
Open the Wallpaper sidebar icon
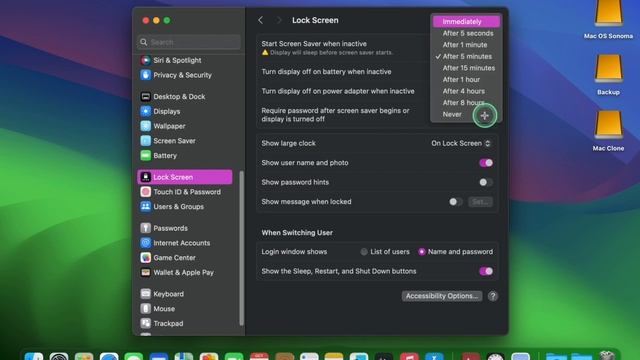click(x=145, y=126)
